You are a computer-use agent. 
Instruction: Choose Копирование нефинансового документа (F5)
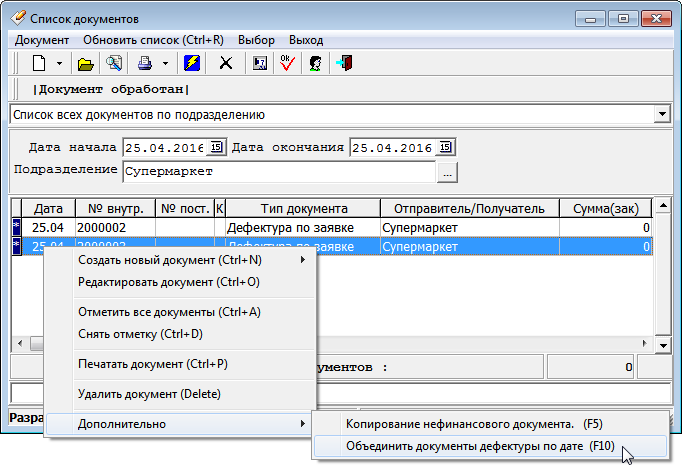pyautogui.click(x=490, y=424)
